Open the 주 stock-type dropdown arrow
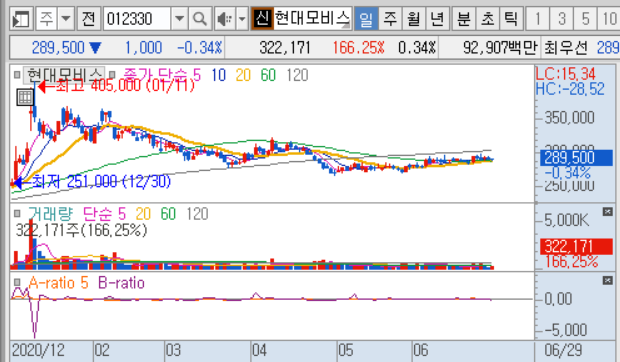620x362 pixels. (66, 18)
